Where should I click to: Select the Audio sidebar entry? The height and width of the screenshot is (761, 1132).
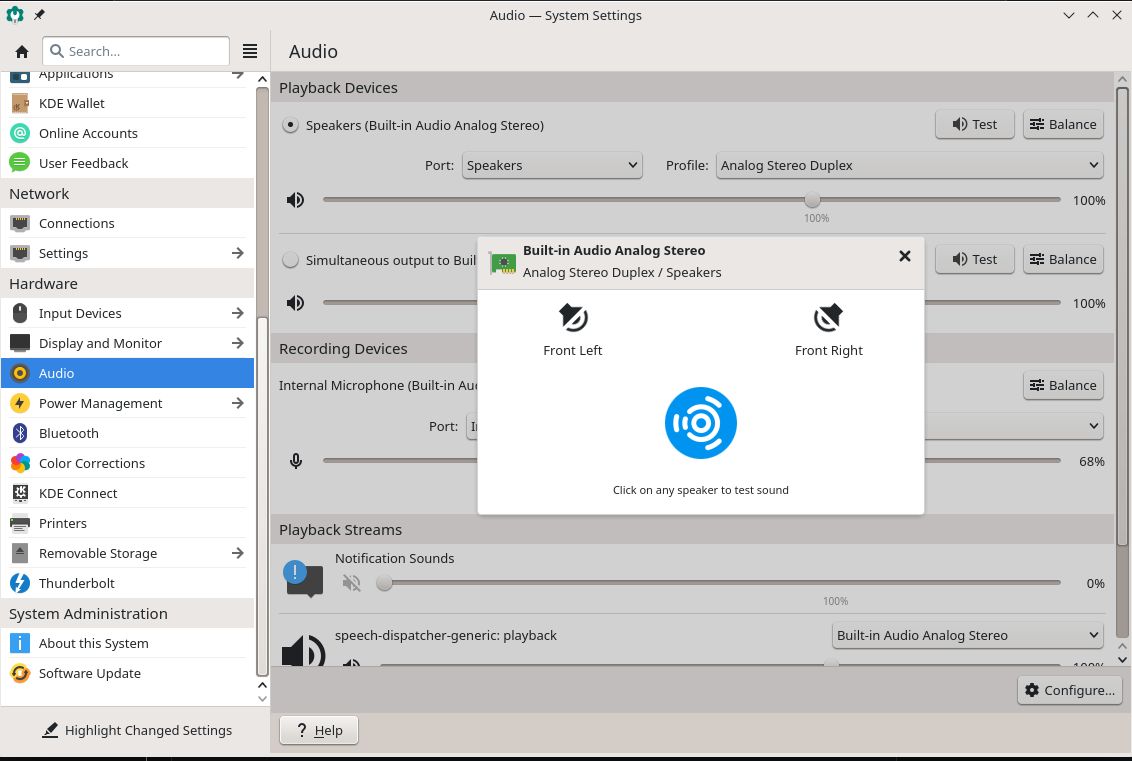[128, 373]
